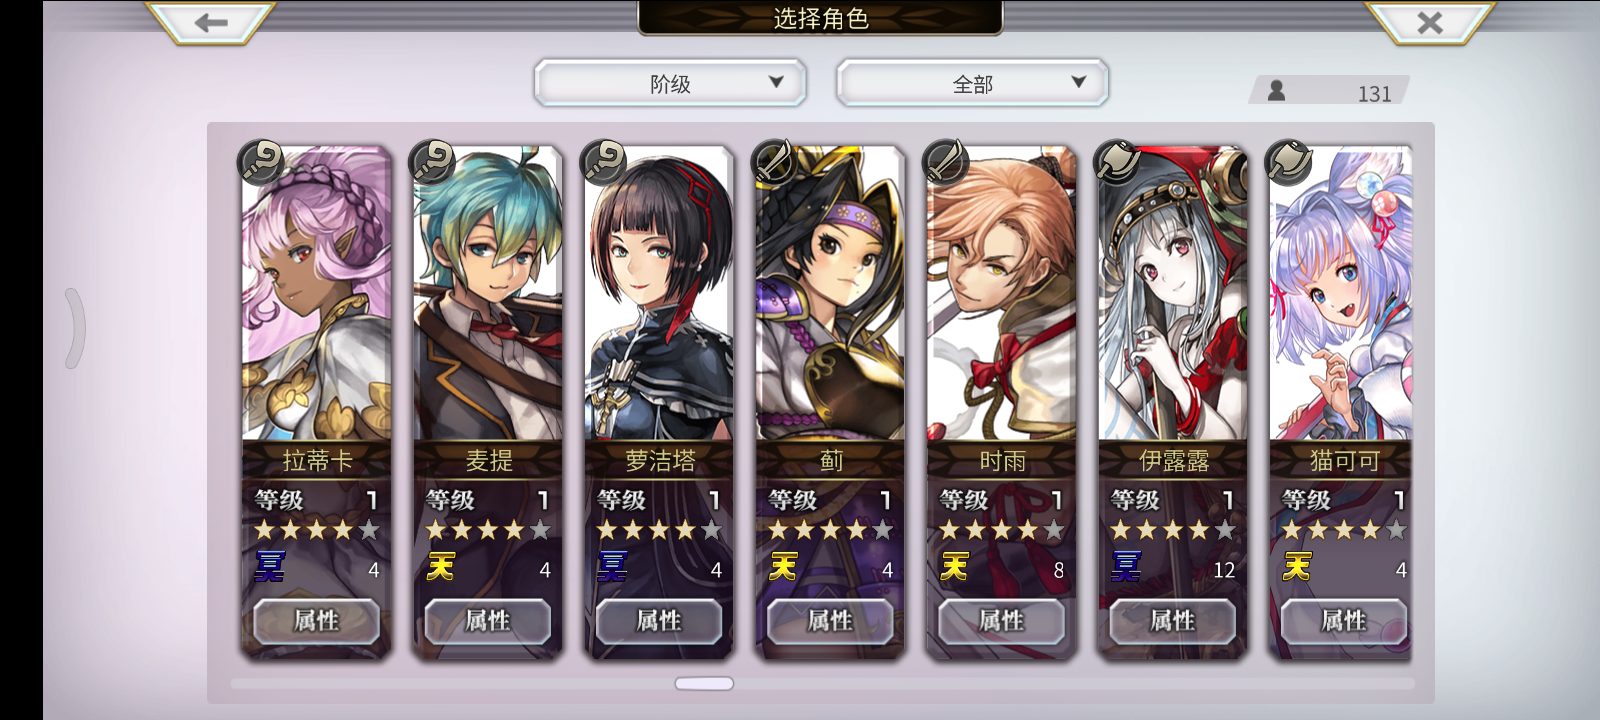
Task: Open 属性 for 猫可可
Action: (x=1344, y=621)
